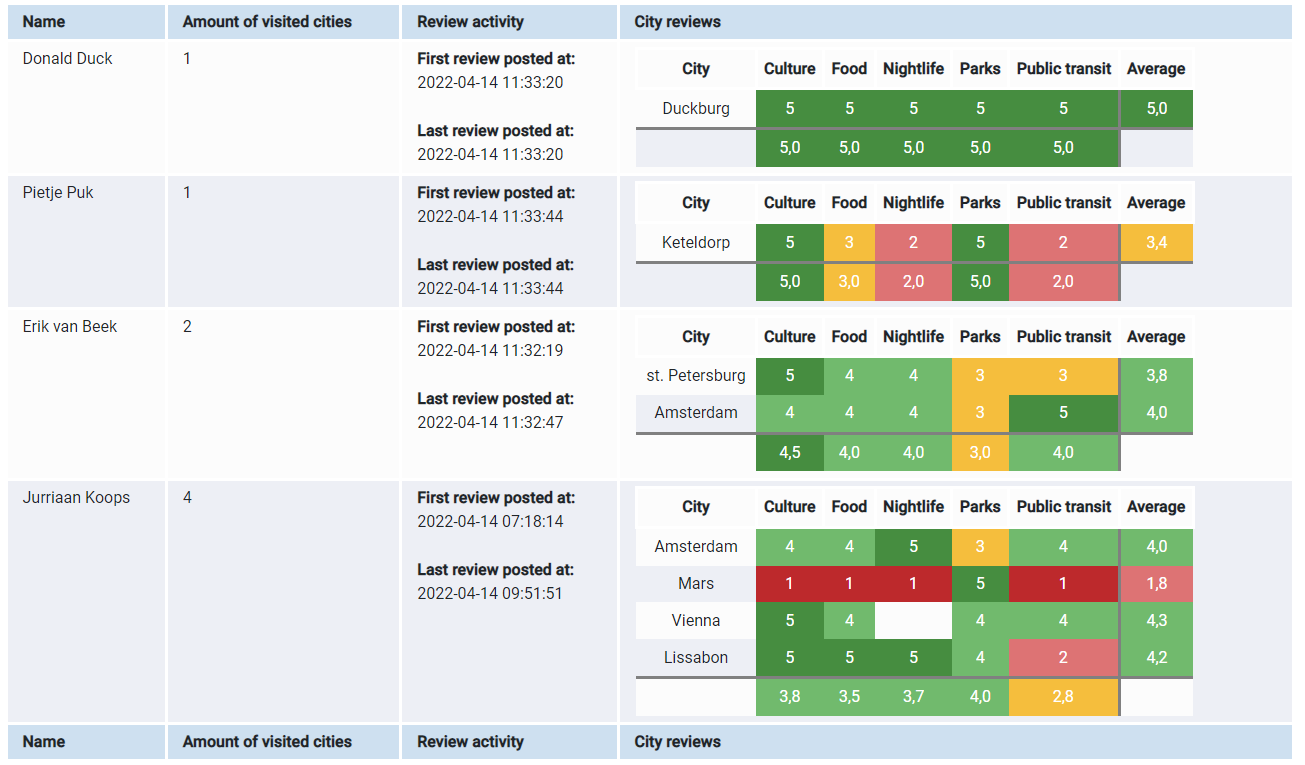Screen dimensions: 1305x765
Task: Click the empty Vienna Nightlife cell
Action: (913, 620)
